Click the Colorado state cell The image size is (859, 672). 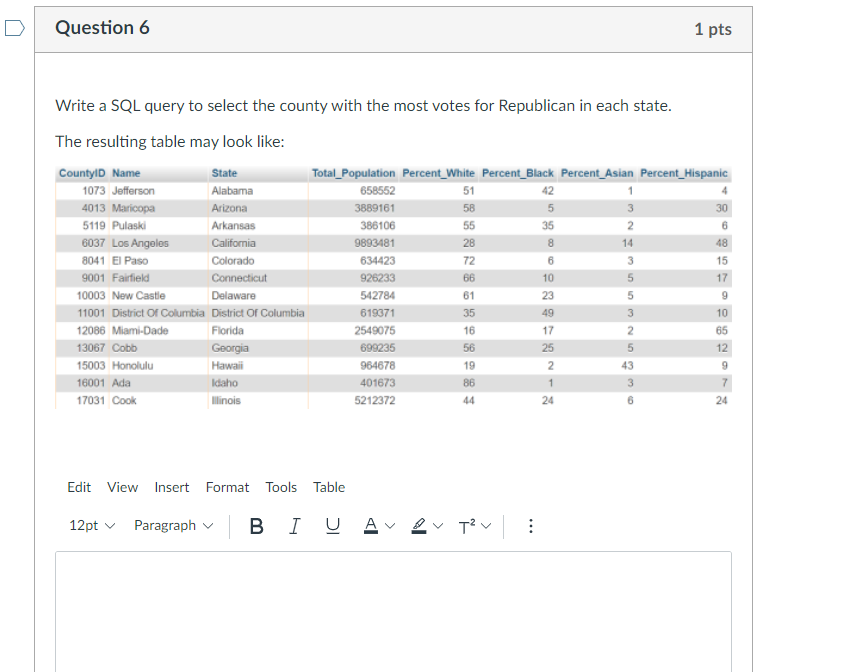pos(233,261)
